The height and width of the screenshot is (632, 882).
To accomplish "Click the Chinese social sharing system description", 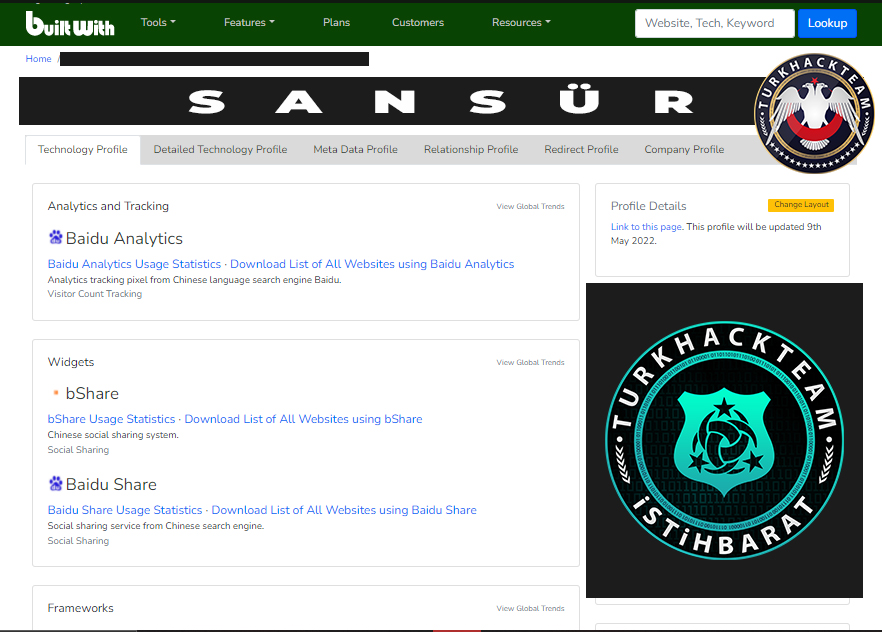I will coord(113,435).
